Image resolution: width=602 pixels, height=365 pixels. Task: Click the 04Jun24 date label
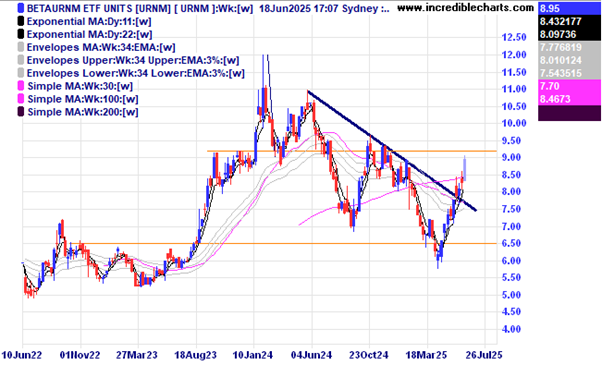point(311,355)
